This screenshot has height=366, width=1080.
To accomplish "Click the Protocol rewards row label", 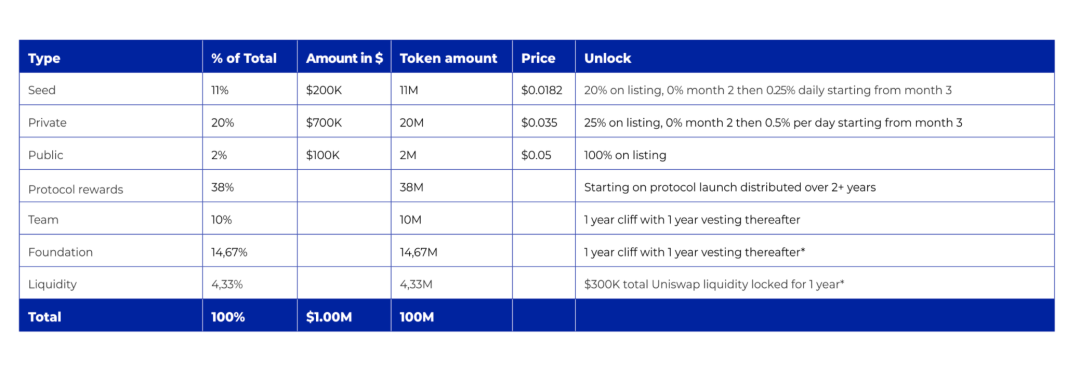I will 76,189.
